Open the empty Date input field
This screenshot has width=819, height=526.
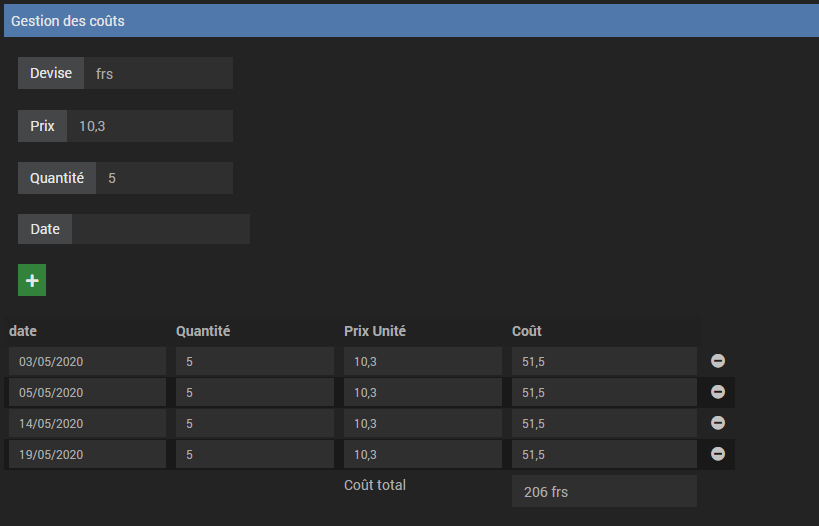[x=161, y=229]
